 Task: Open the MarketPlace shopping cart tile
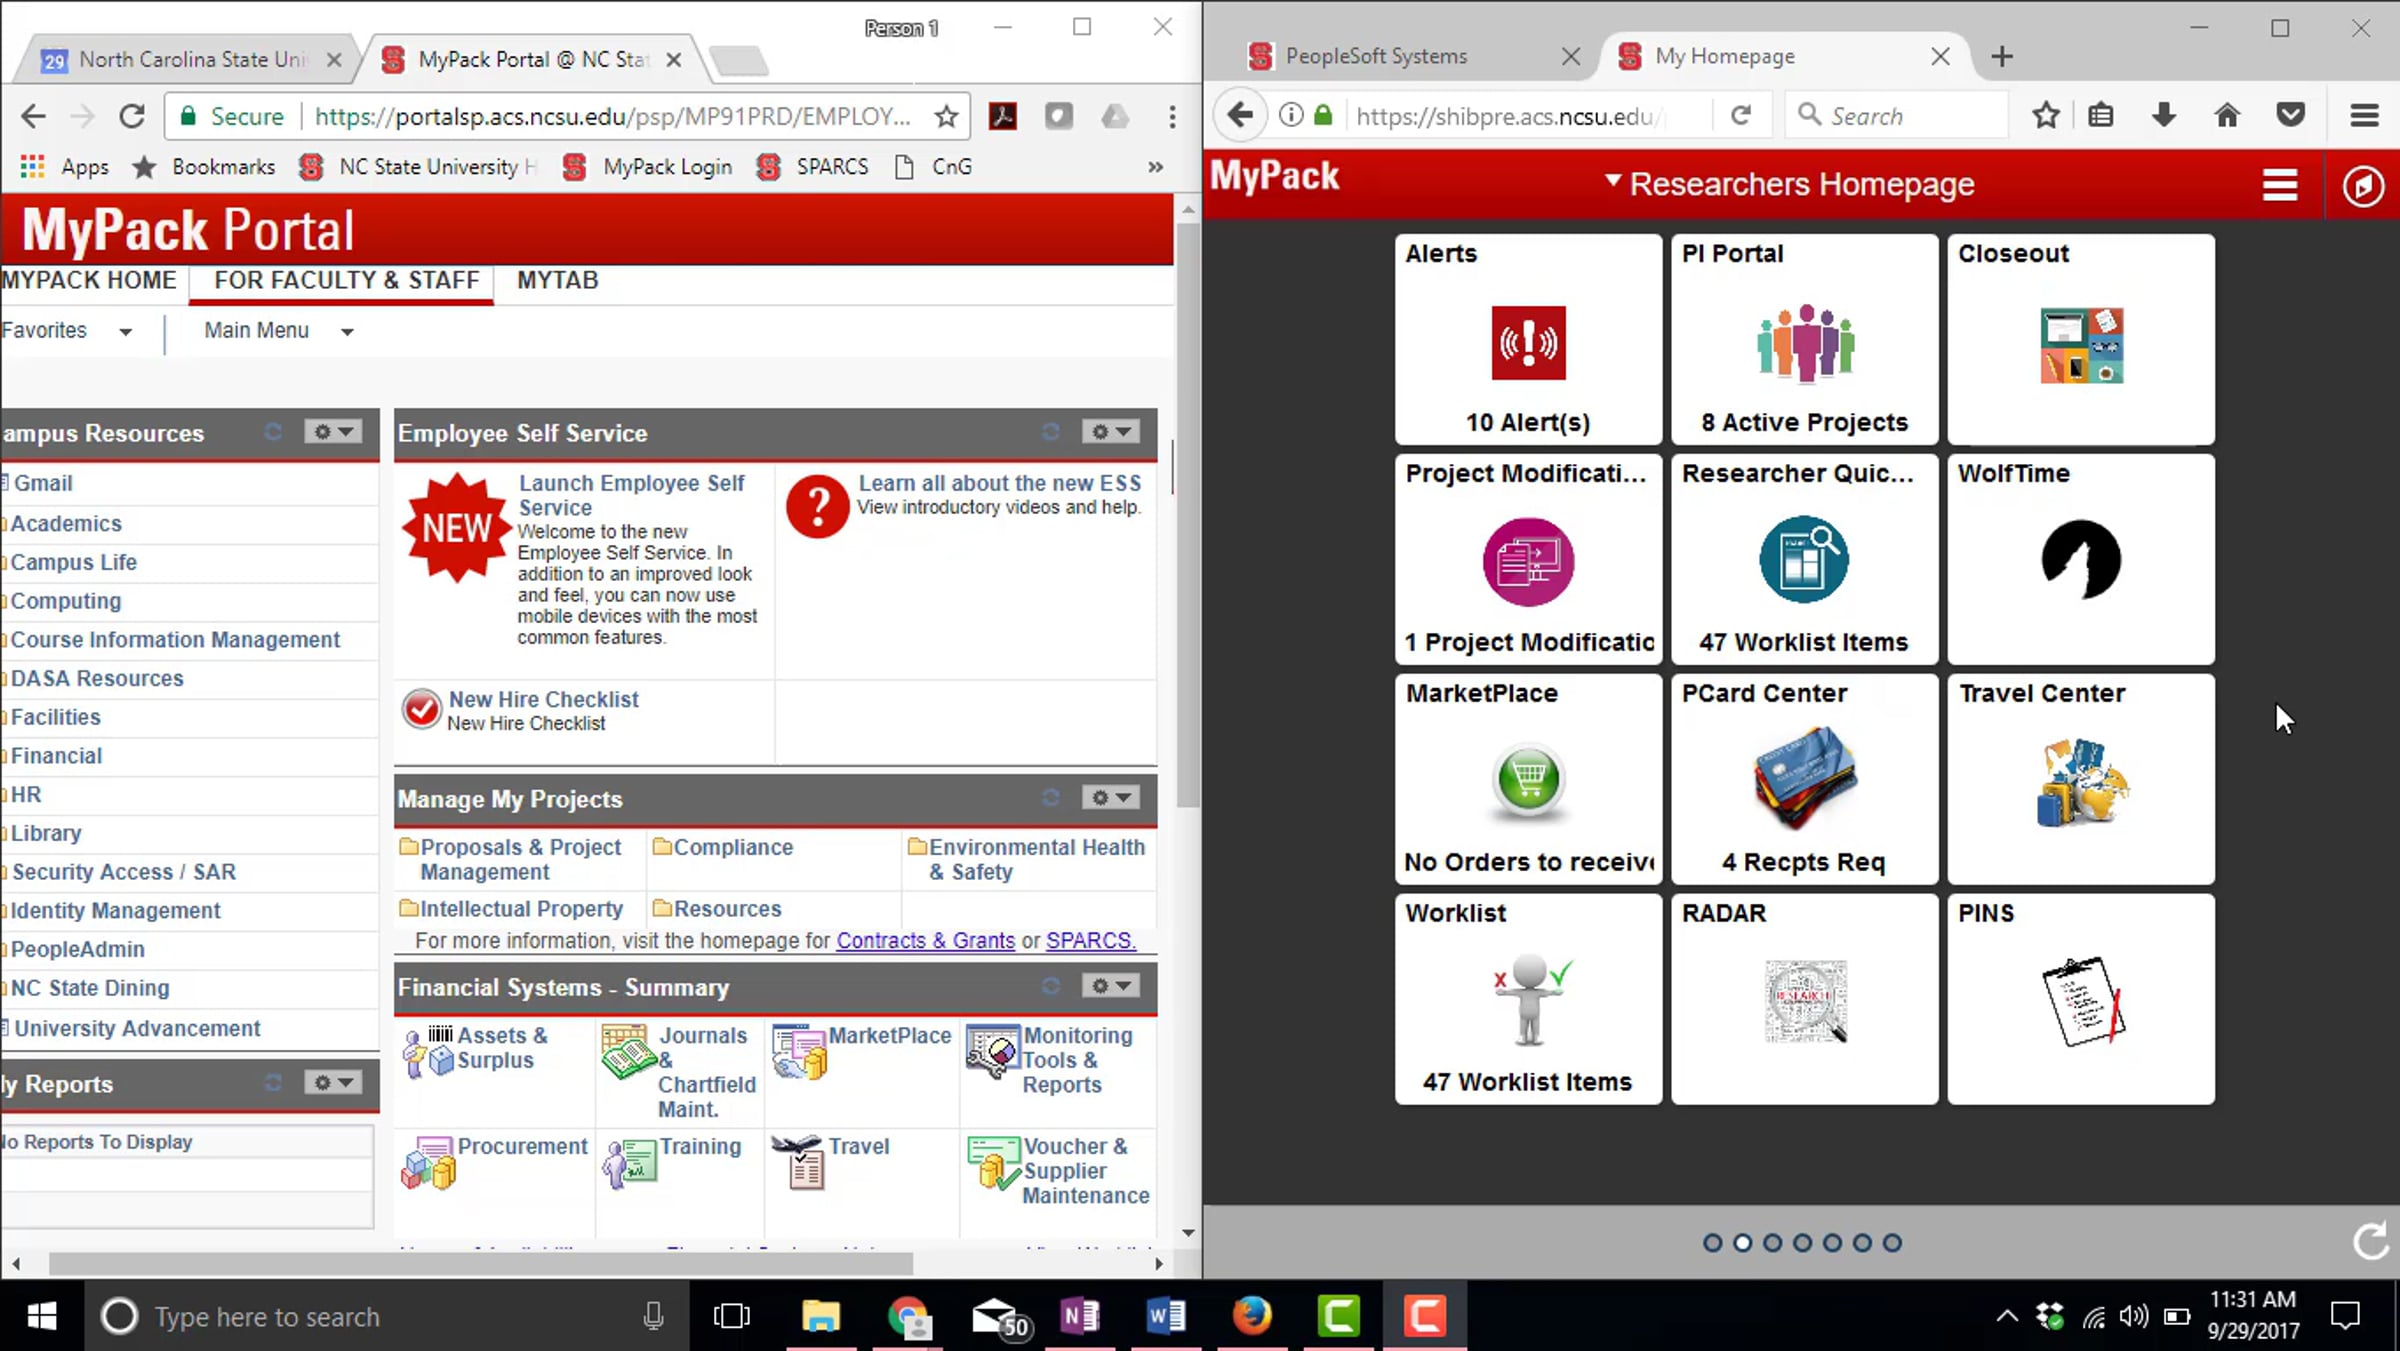(1528, 780)
